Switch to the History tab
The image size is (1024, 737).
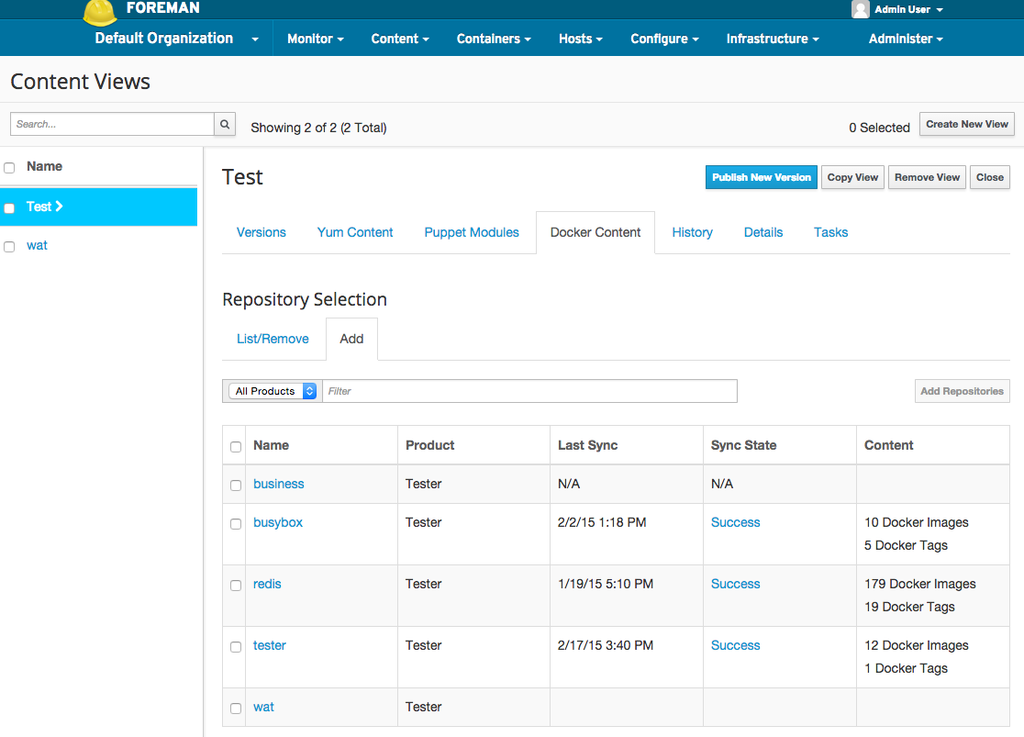692,232
